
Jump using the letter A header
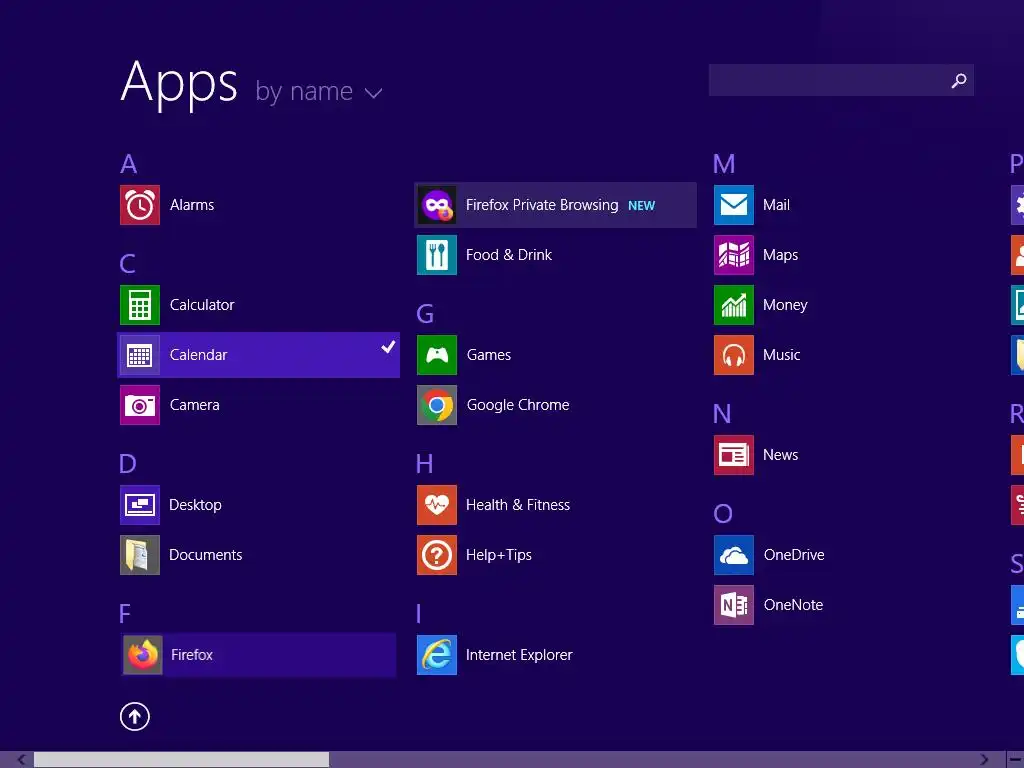pos(129,164)
